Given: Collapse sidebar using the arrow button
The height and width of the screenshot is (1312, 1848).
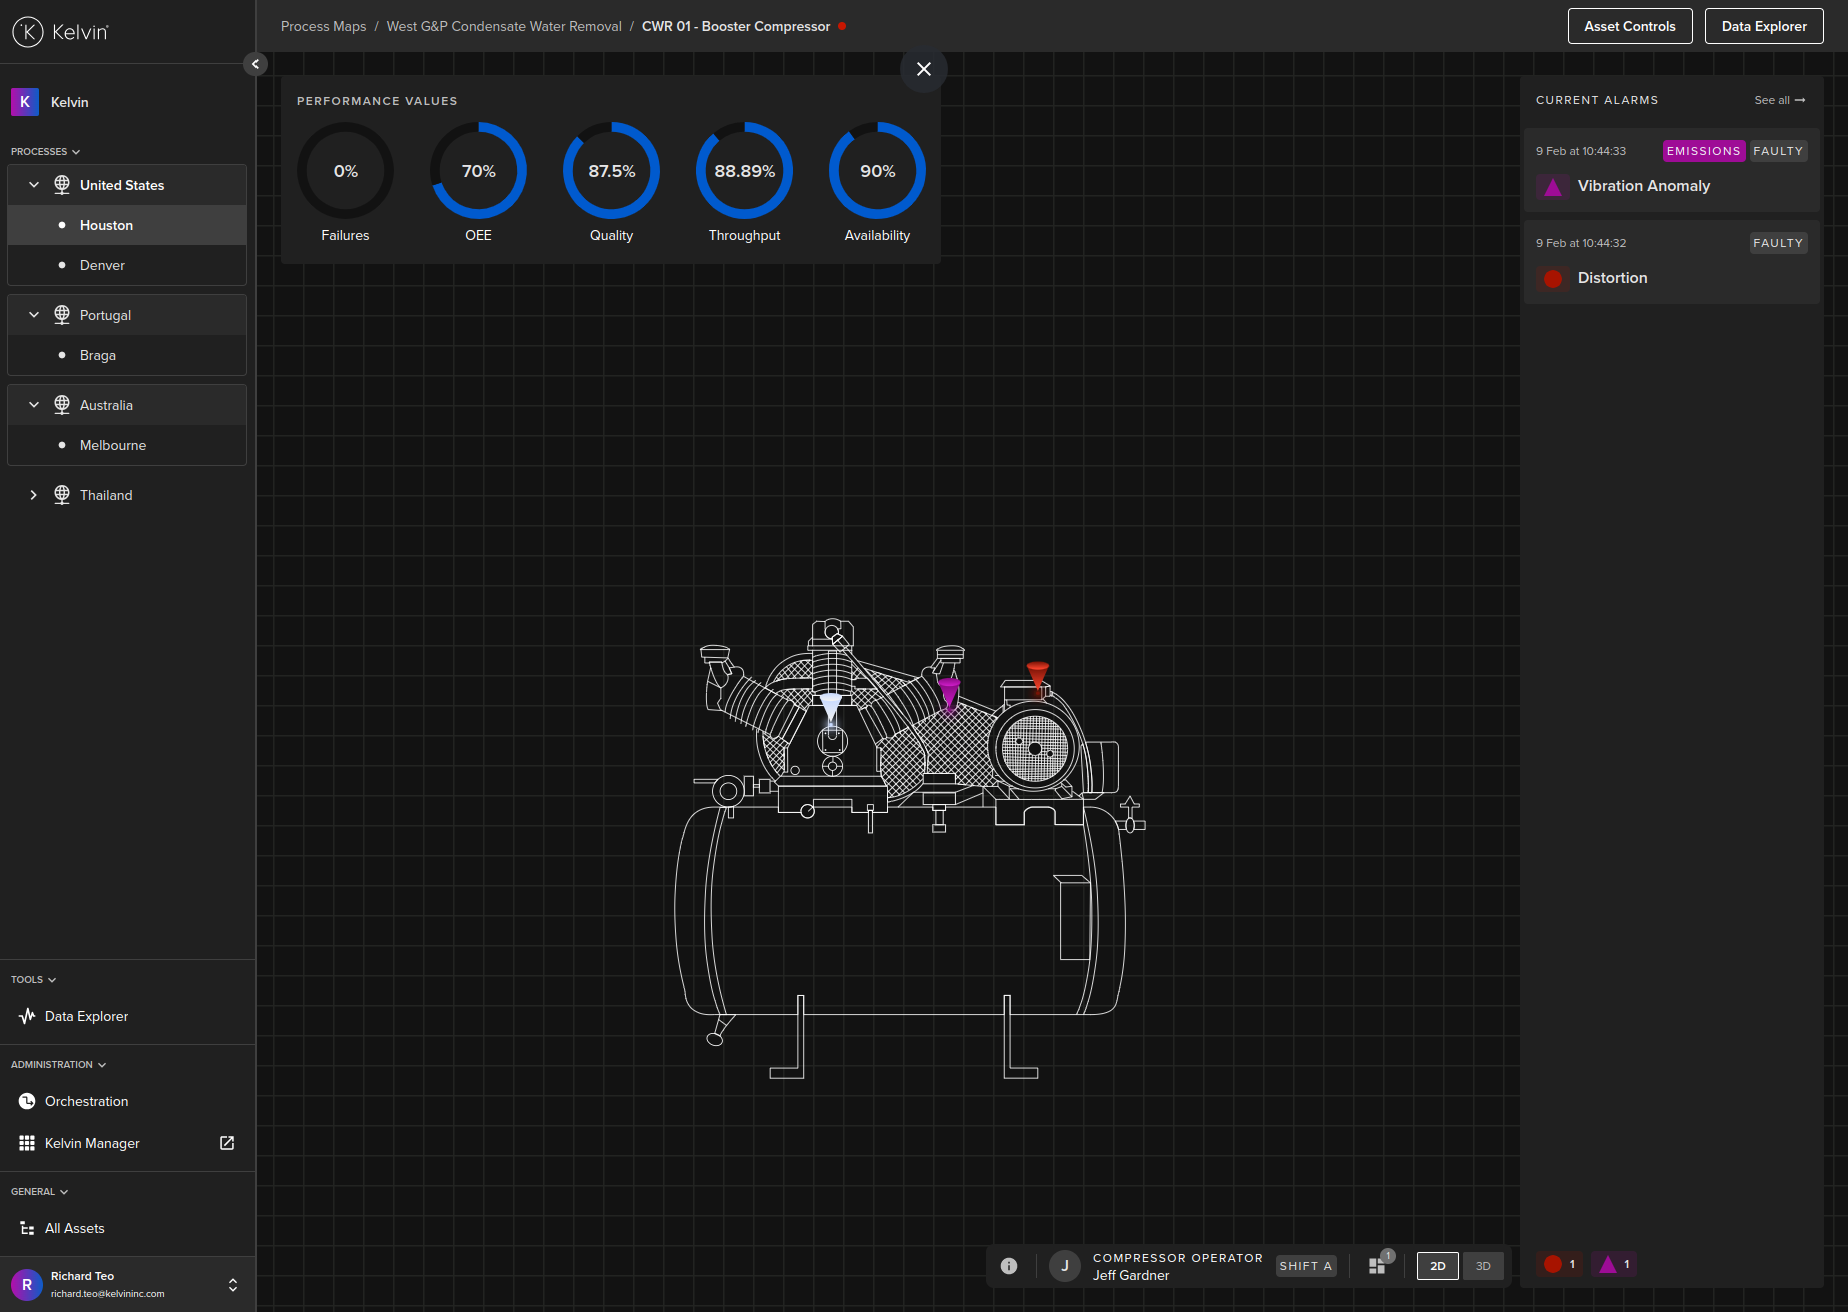Looking at the screenshot, I should 255,64.
